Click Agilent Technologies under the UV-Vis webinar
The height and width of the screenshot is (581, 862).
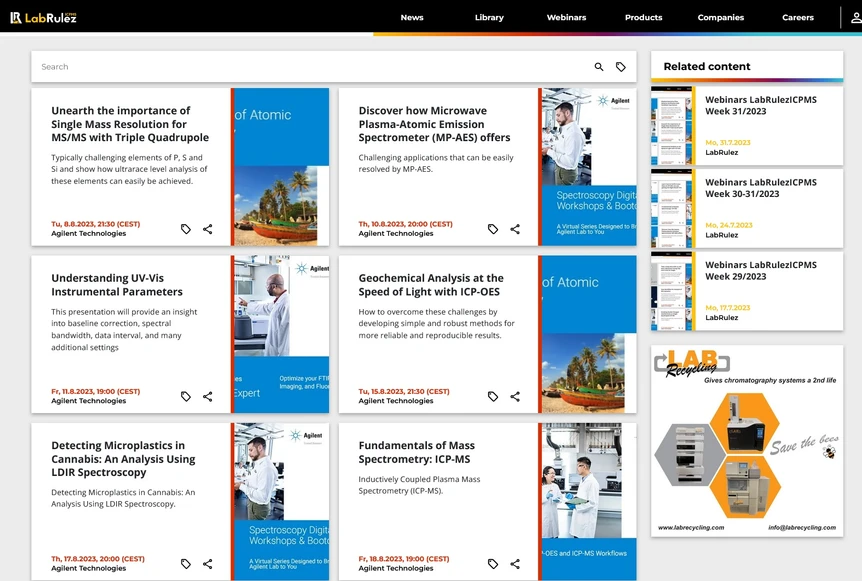[89, 401]
